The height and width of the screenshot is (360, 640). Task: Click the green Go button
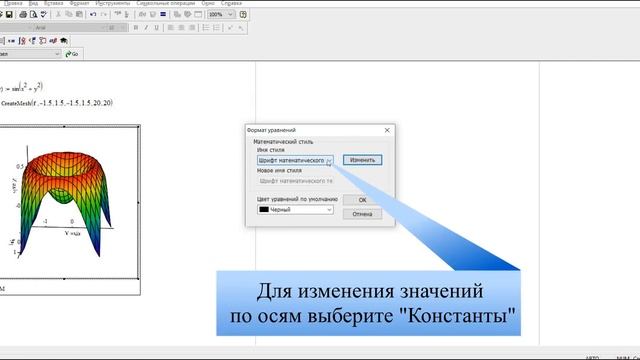tap(72, 54)
